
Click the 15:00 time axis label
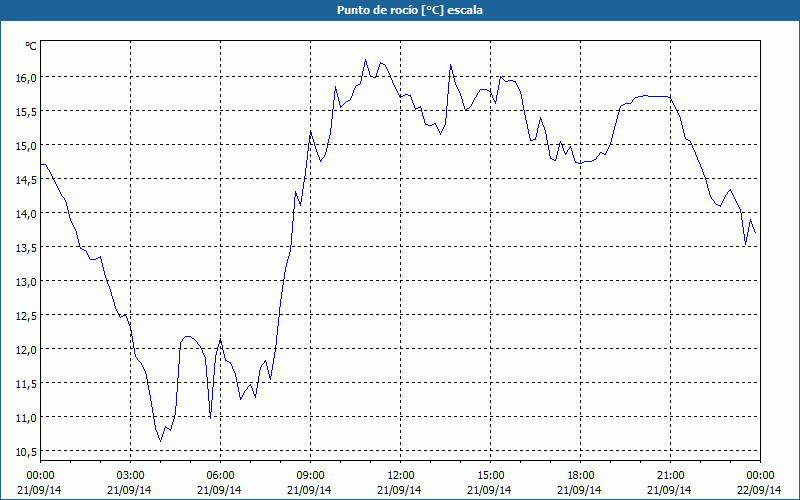click(490, 476)
